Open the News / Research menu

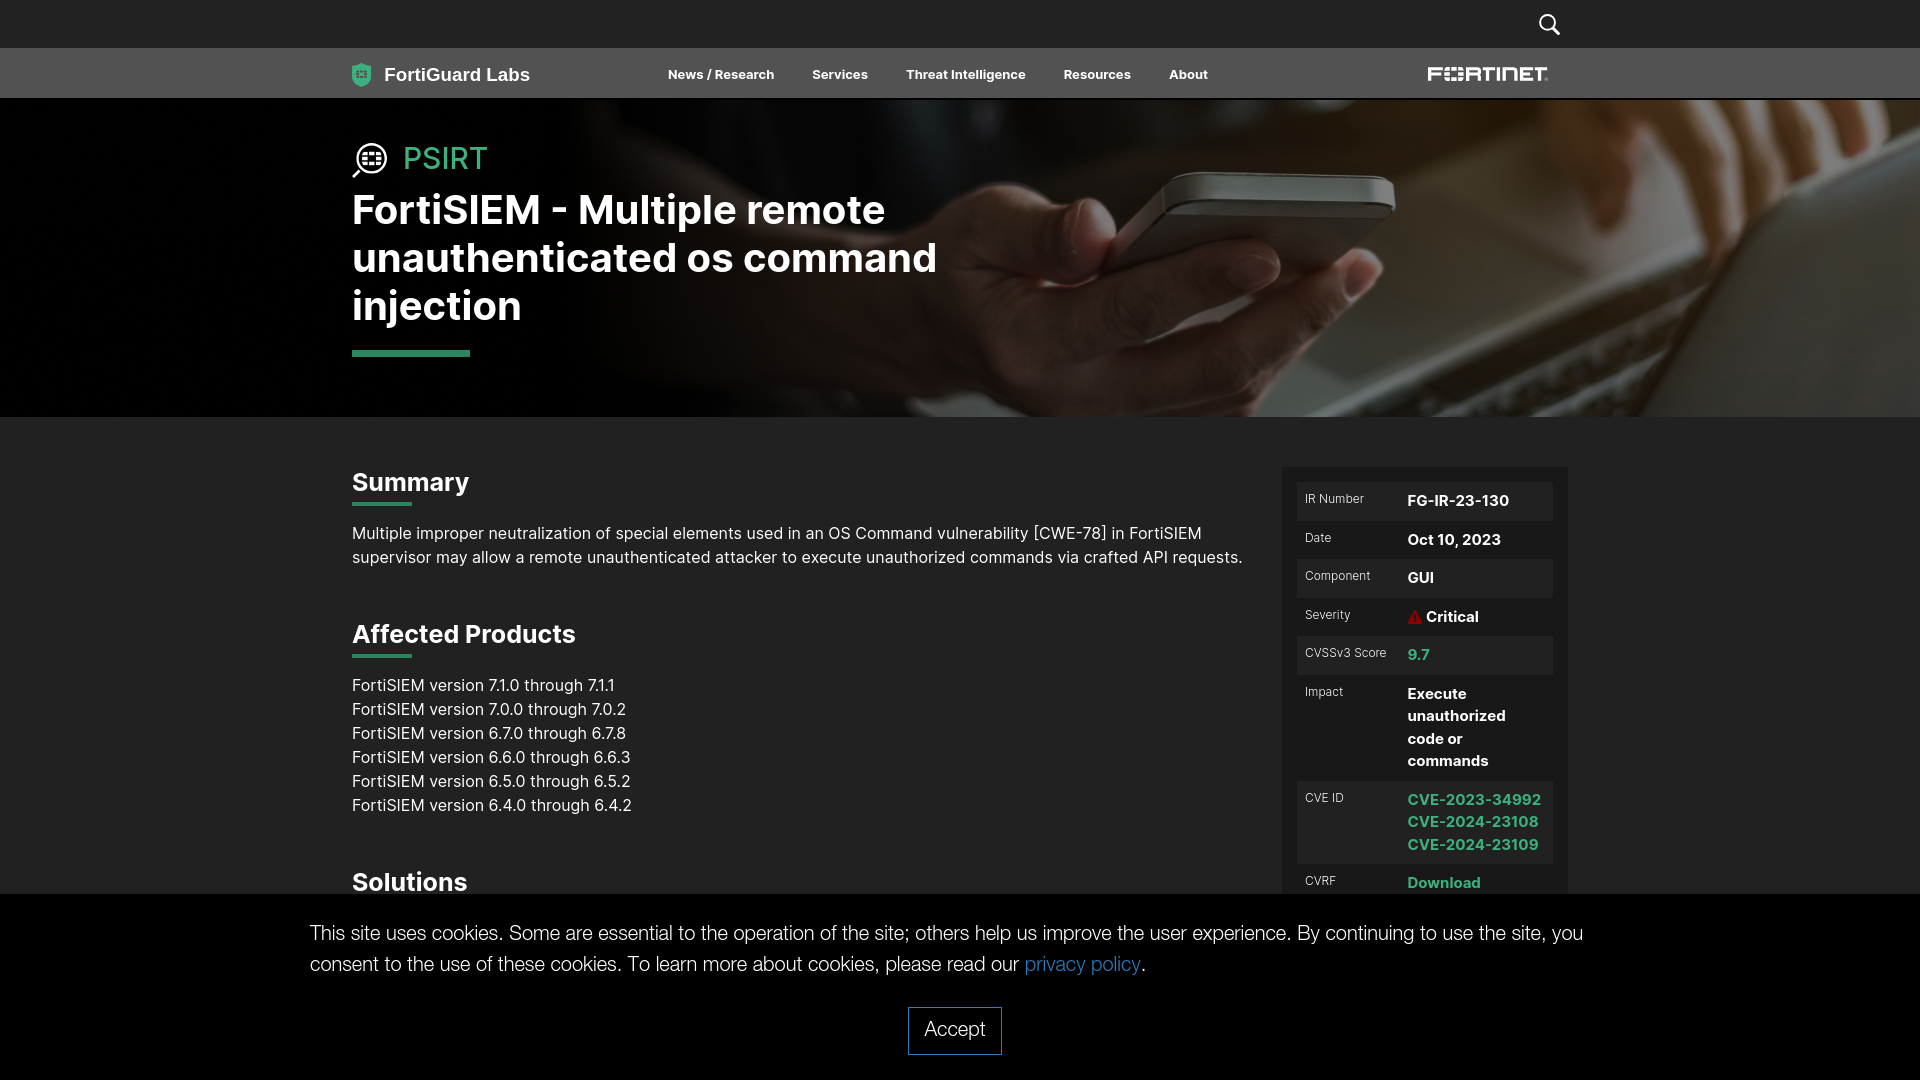pos(721,75)
